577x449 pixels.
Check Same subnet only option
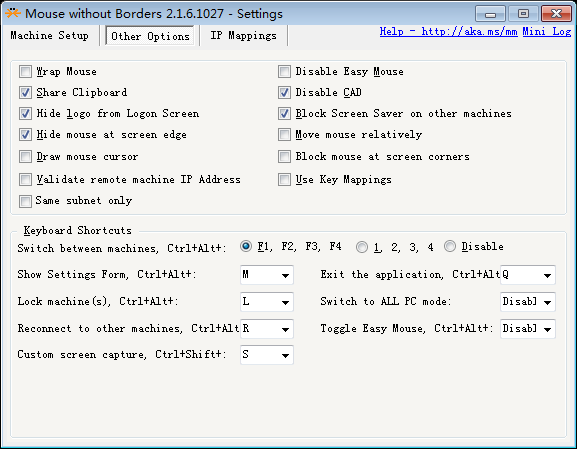[x=25, y=201]
